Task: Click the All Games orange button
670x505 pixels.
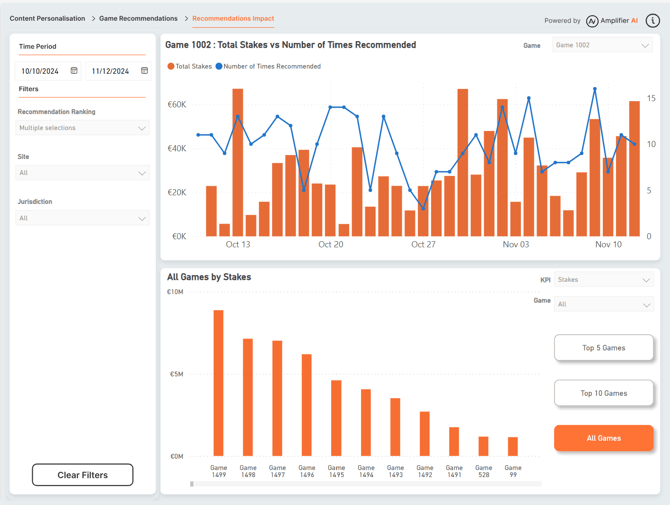Action: pos(603,438)
